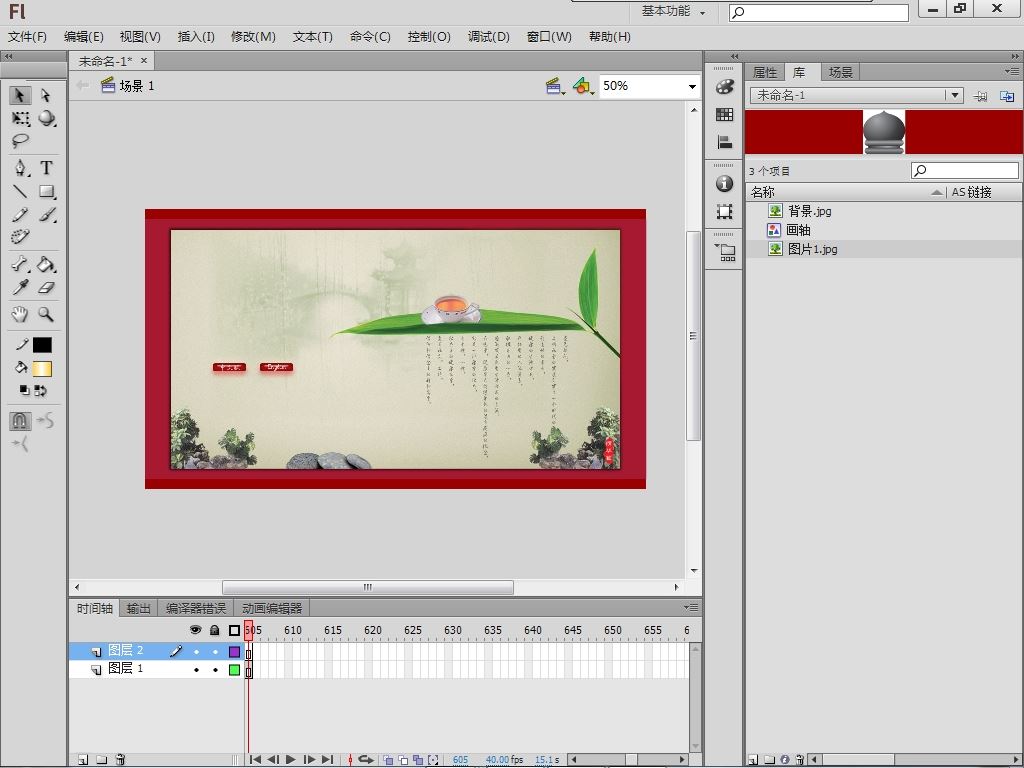The height and width of the screenshot is (768, 1024).
Task: Expand the 未命名-1 library document dropdown
Action: pyautogui.click(x=955, y=95)
